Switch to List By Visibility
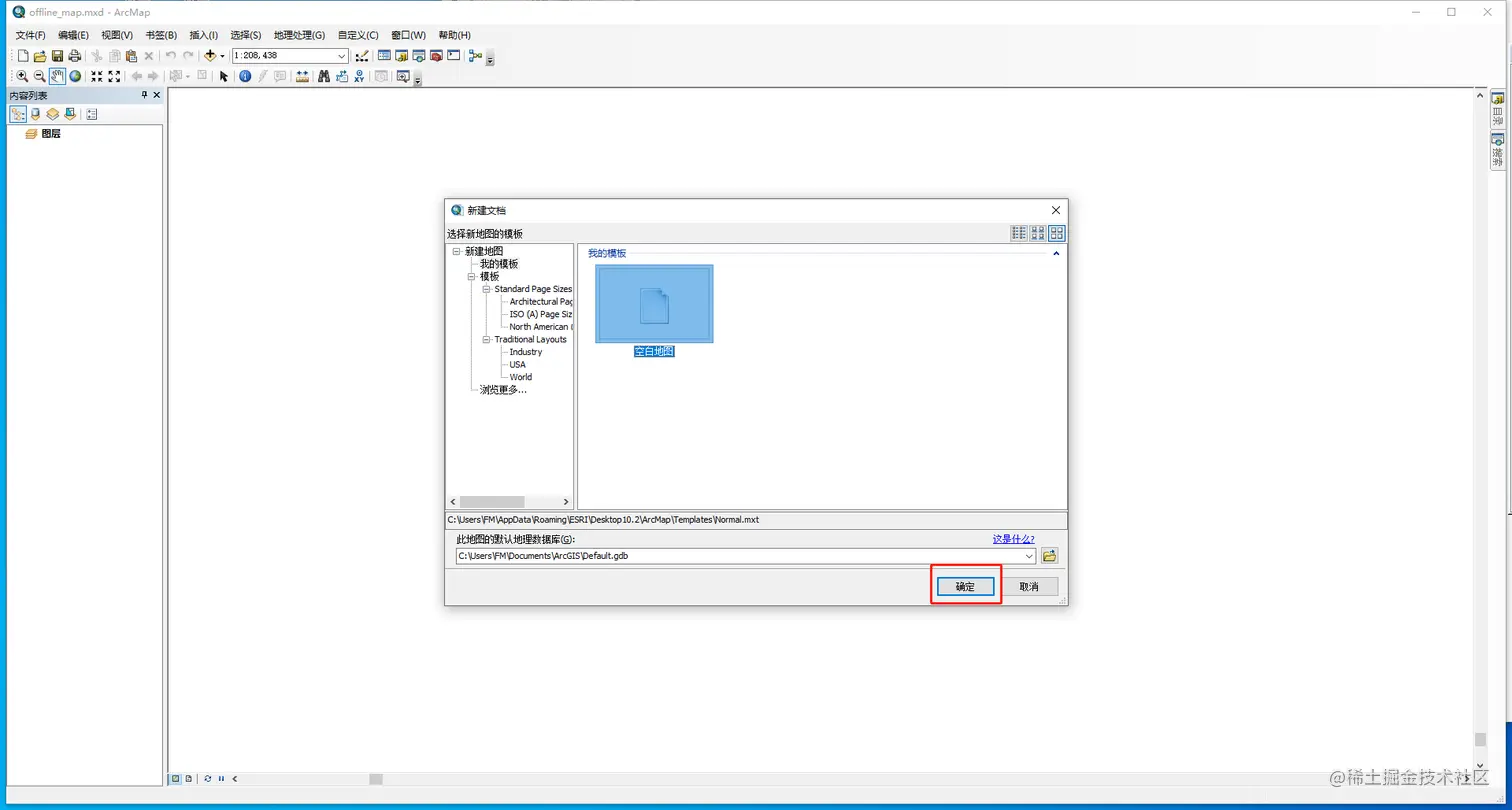This screenshot has height=810, width=1512. 52,115
